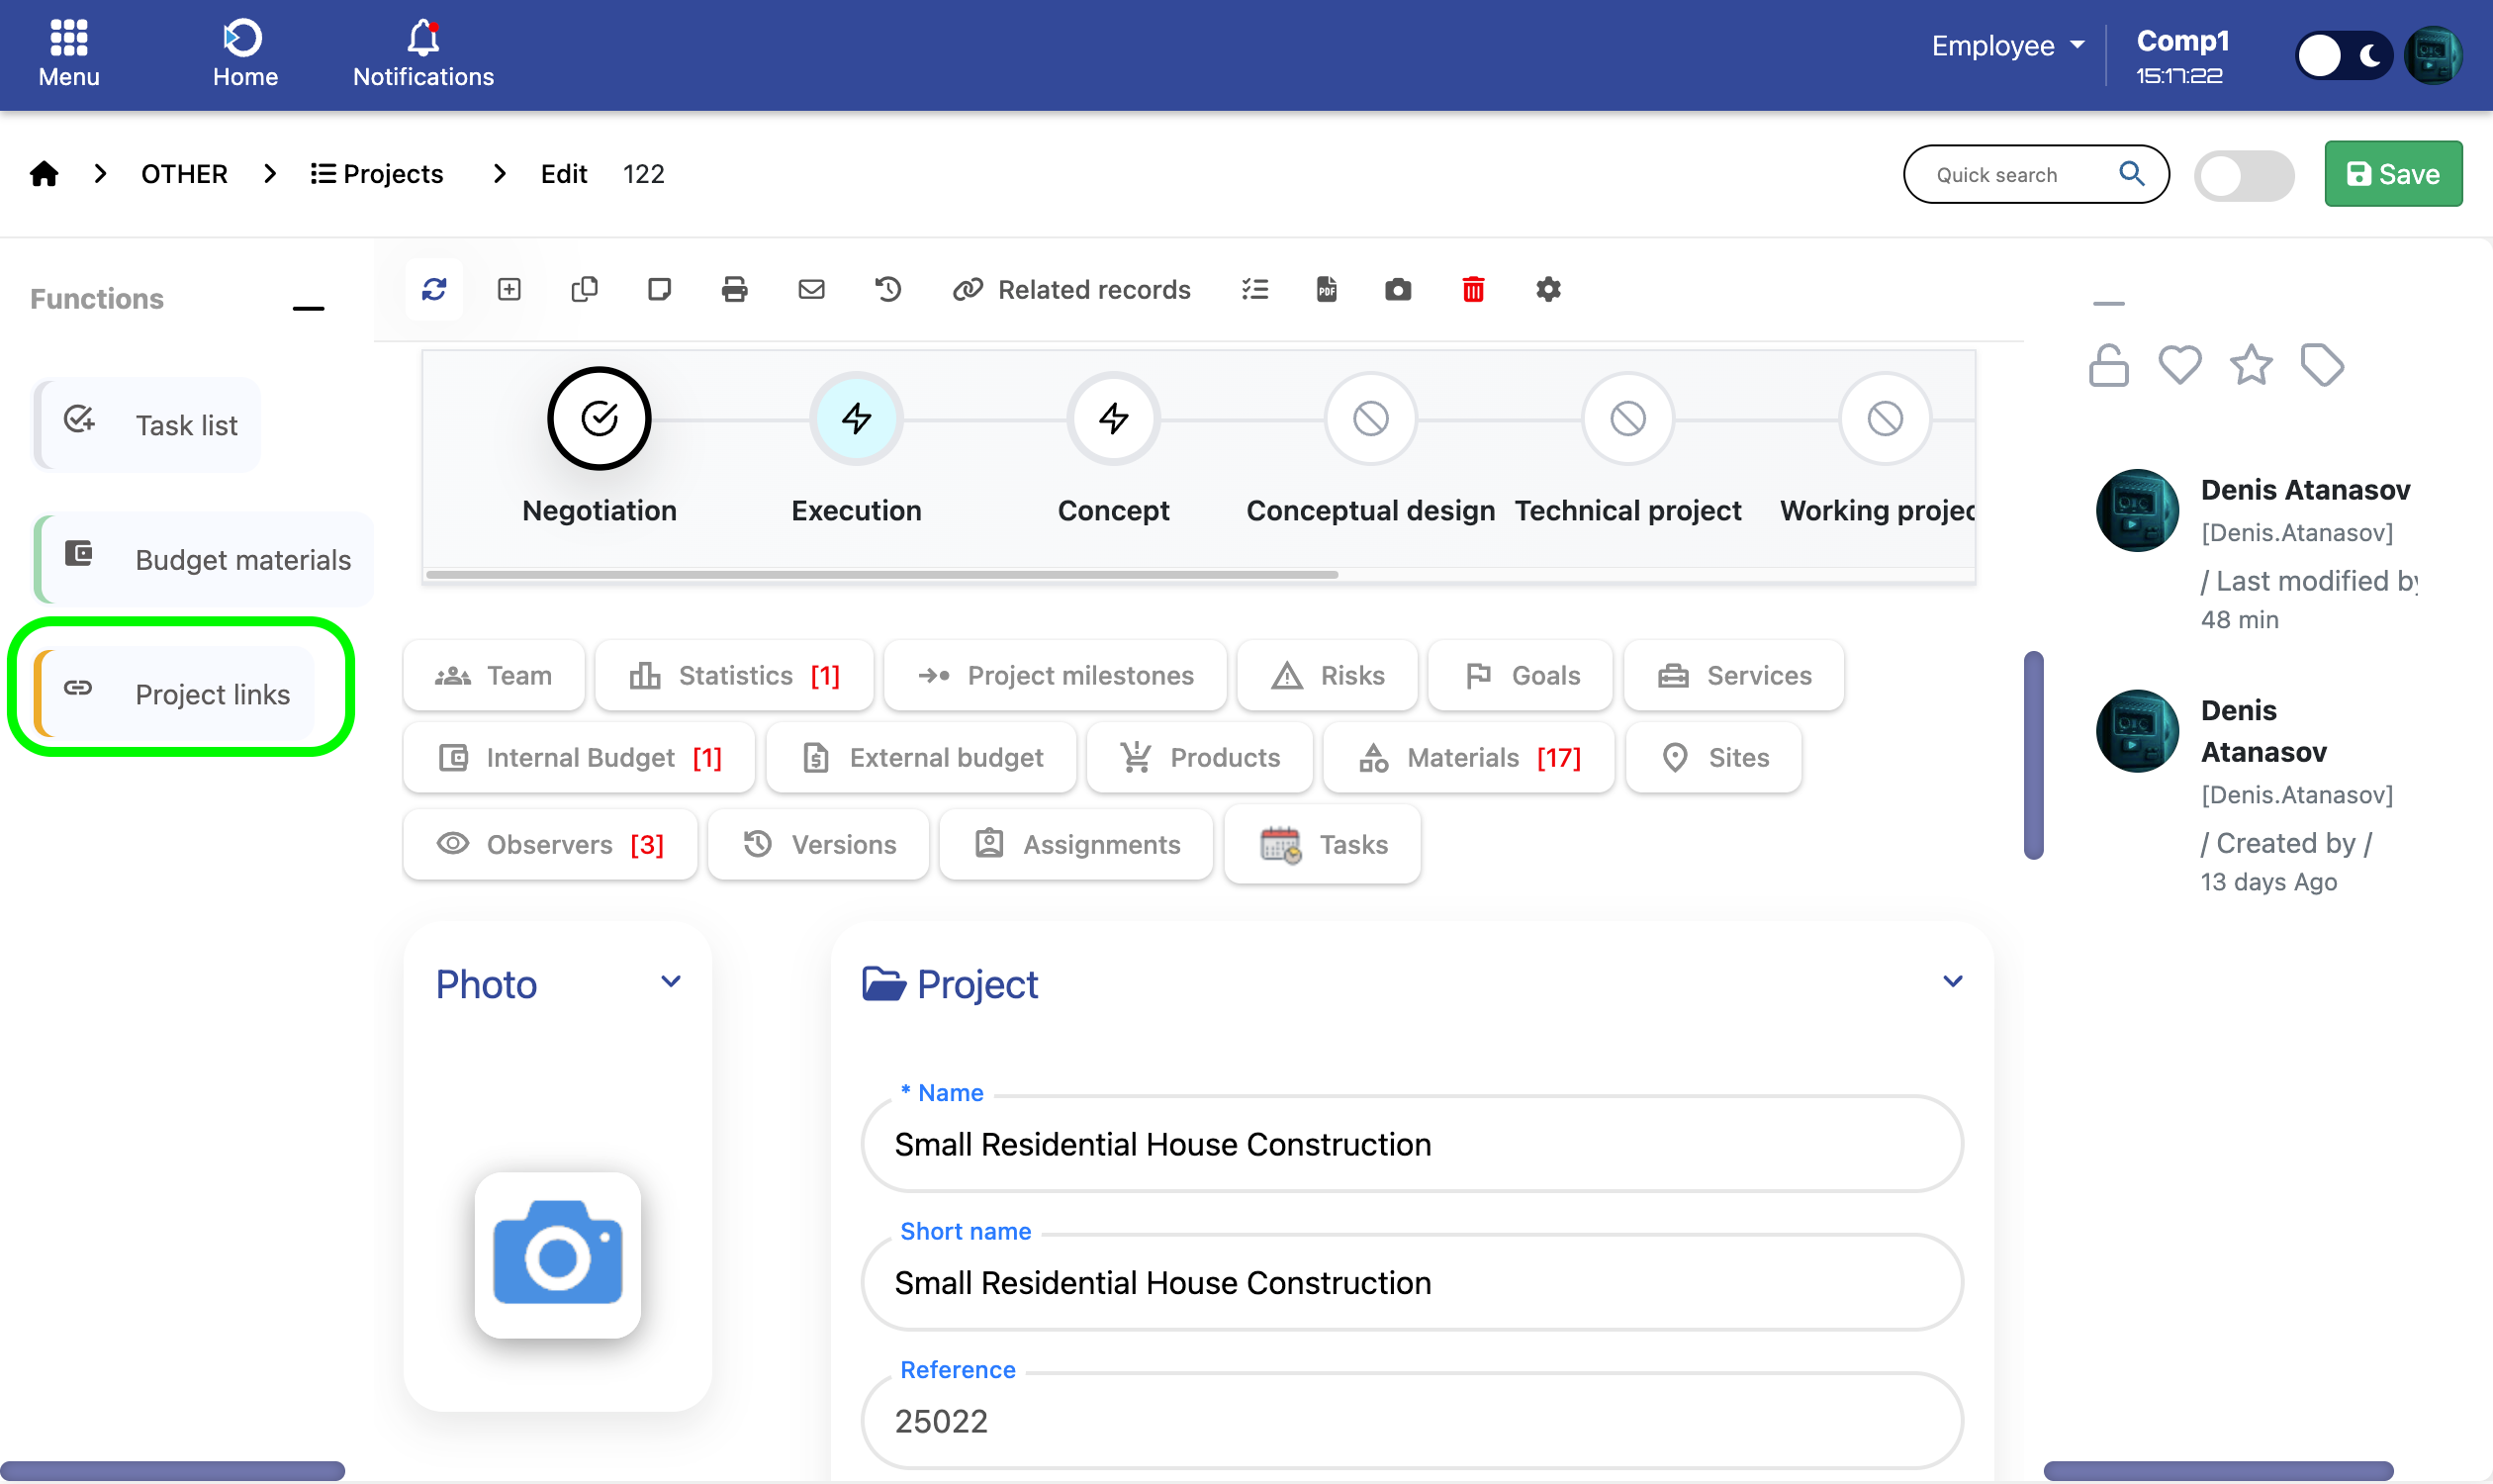This screenshot has width=2493, height=1484.
Task: Click the history clock icon
Action: [888, 290]
